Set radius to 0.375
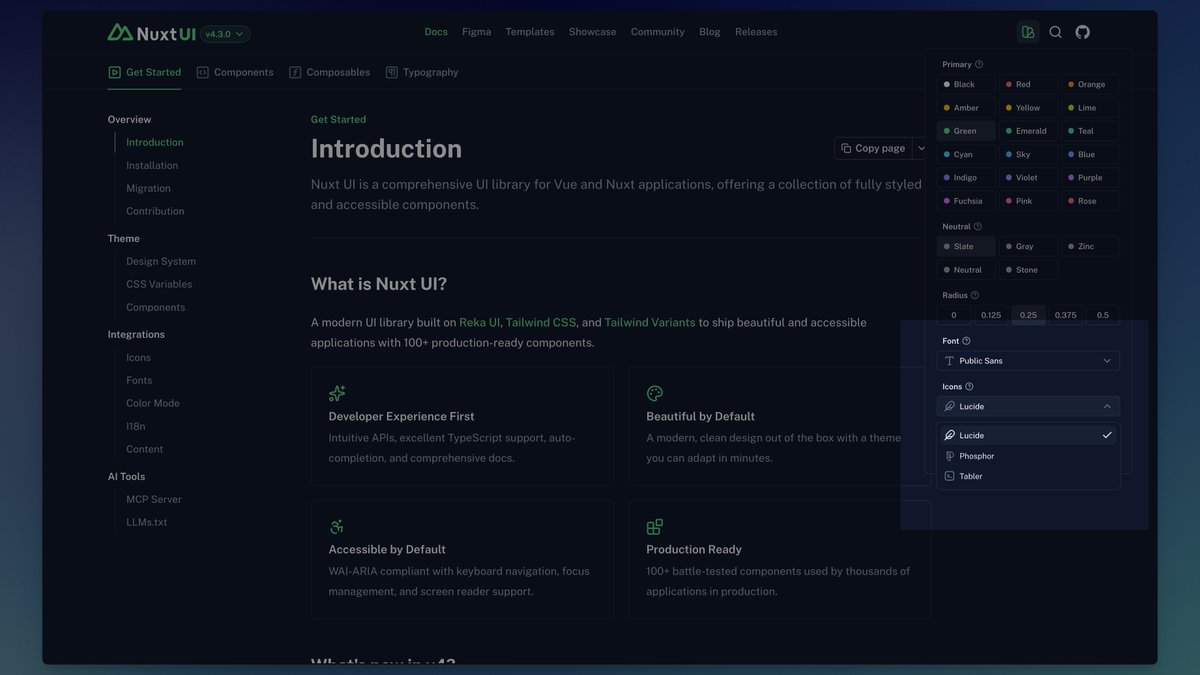 [x=1066, y=315]
